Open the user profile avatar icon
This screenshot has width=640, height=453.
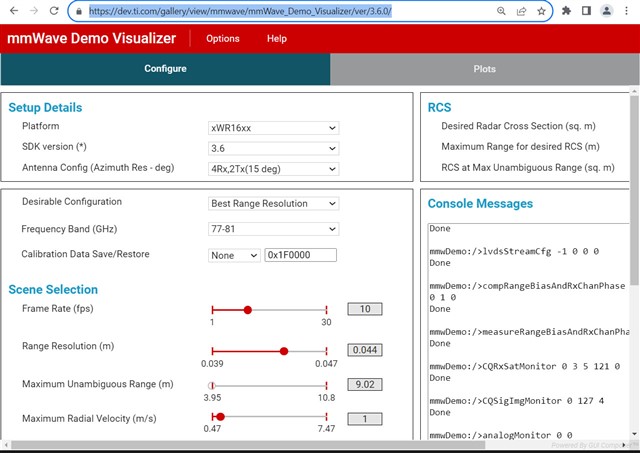pyautogui.click(x=607, y=11)
